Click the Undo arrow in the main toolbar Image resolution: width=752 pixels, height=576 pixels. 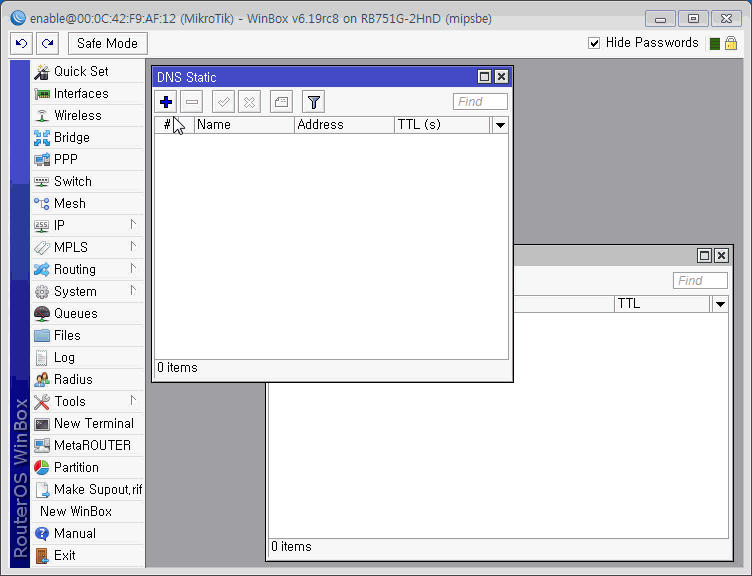[22, 44]
